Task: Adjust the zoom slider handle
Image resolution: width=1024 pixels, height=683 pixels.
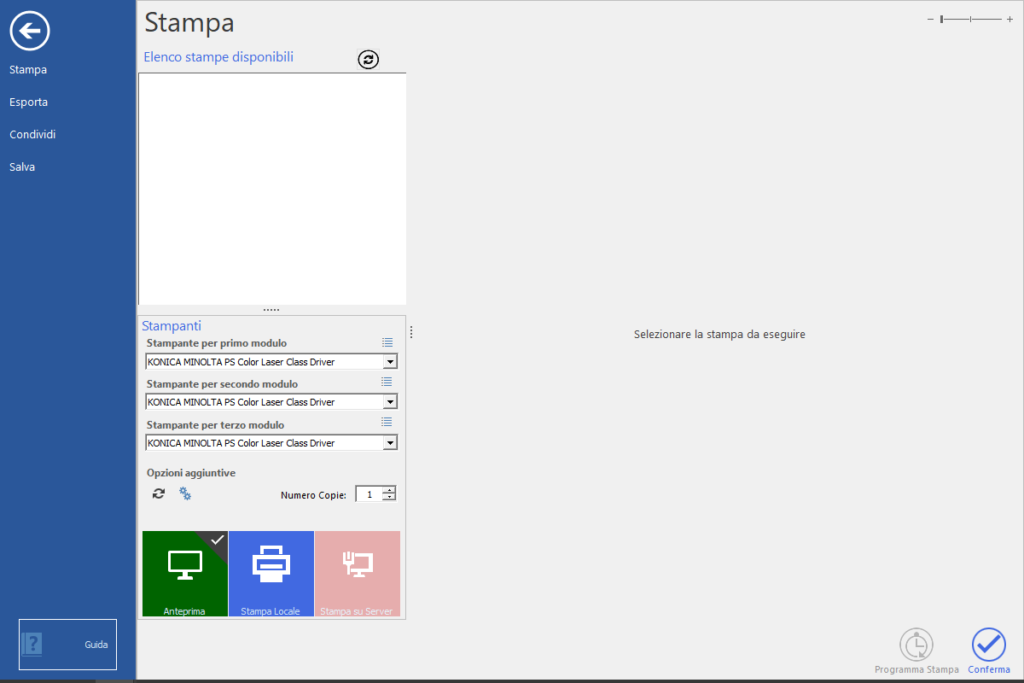Action: tap(942, 20)
